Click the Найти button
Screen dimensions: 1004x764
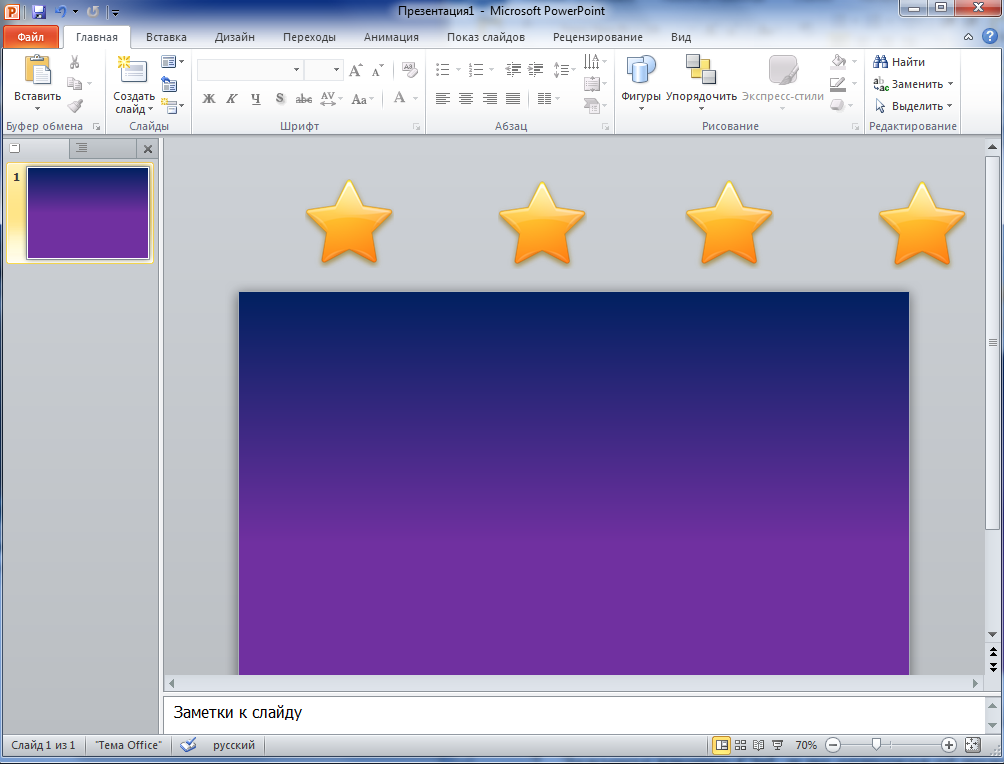click(x=899, y=62)
